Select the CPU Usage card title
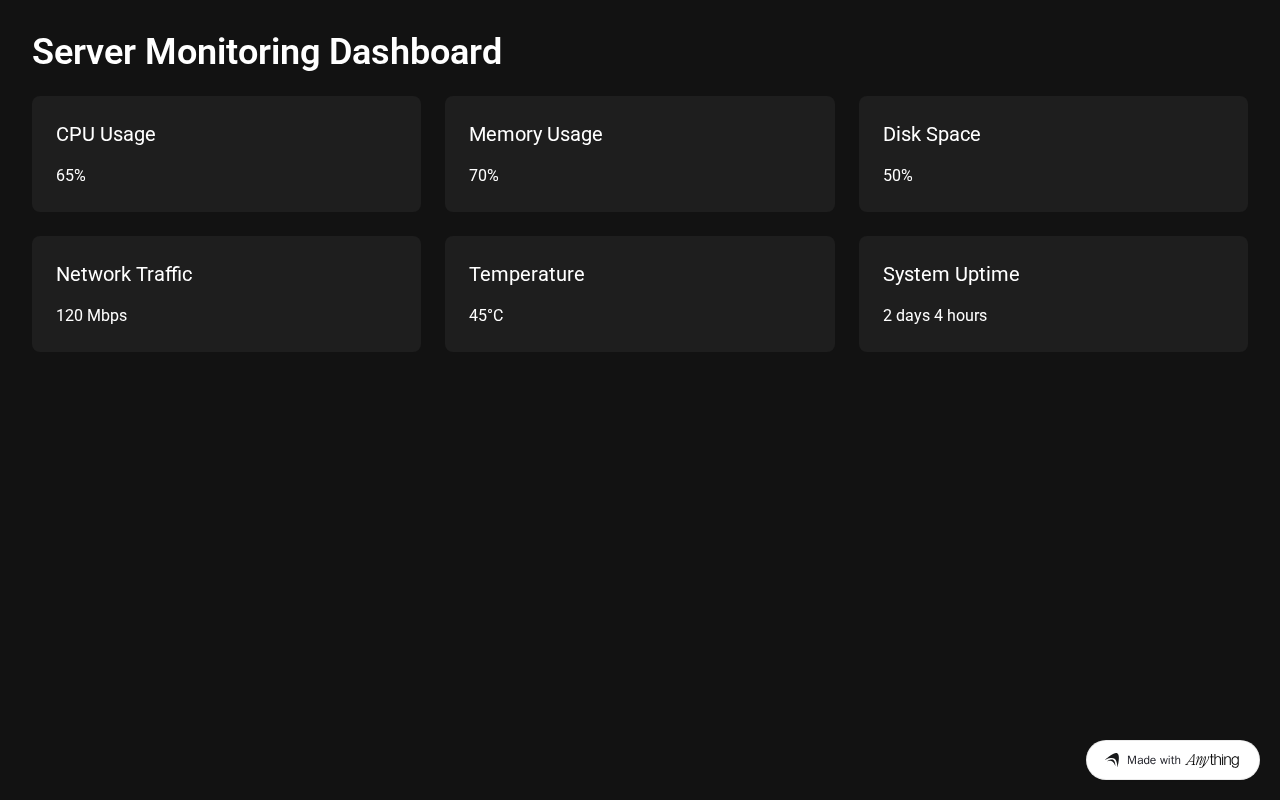Screen dimensions: 1280x800 pyautogui.click(x=106, y=134)
